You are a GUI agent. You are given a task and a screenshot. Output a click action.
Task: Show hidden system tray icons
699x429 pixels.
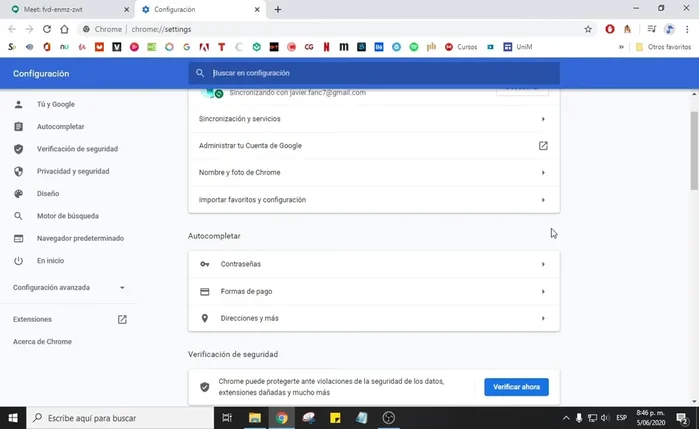[566, 418]
